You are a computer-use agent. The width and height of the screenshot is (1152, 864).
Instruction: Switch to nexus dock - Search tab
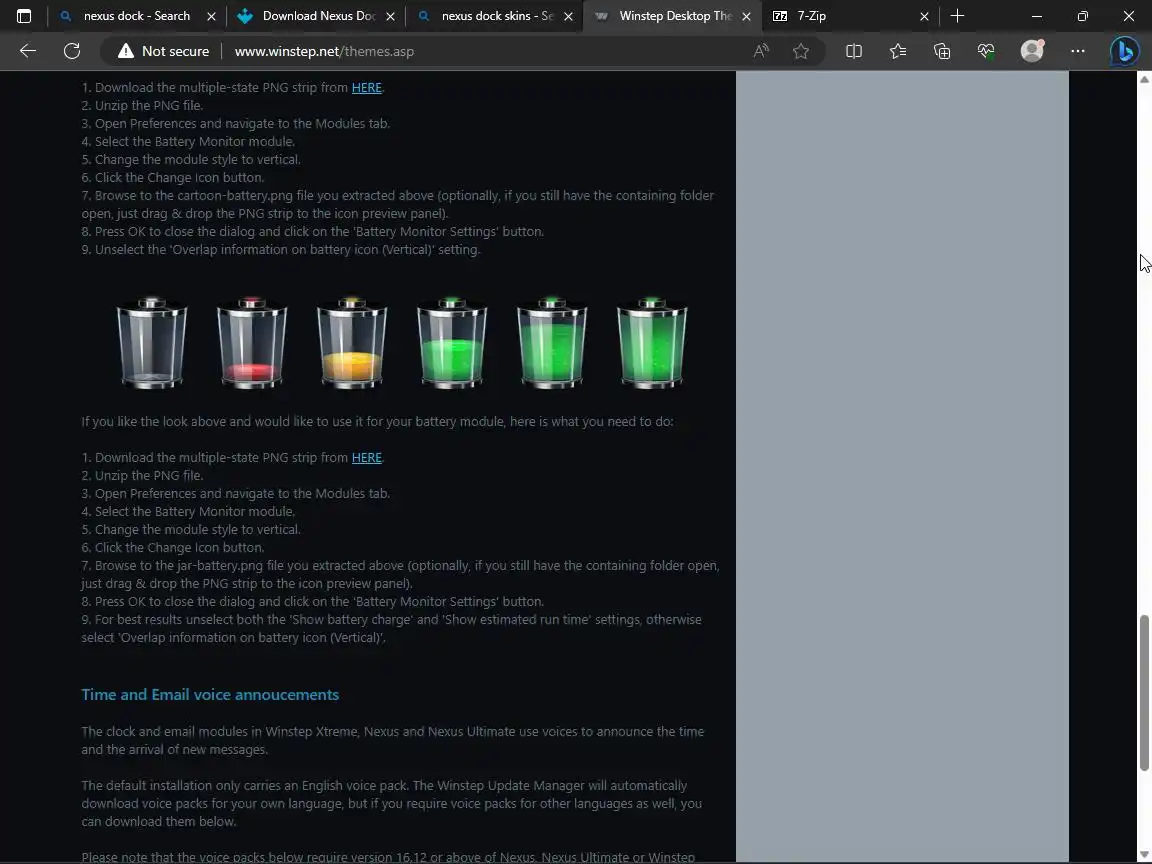pyautogui.click(x=136, y=15)
